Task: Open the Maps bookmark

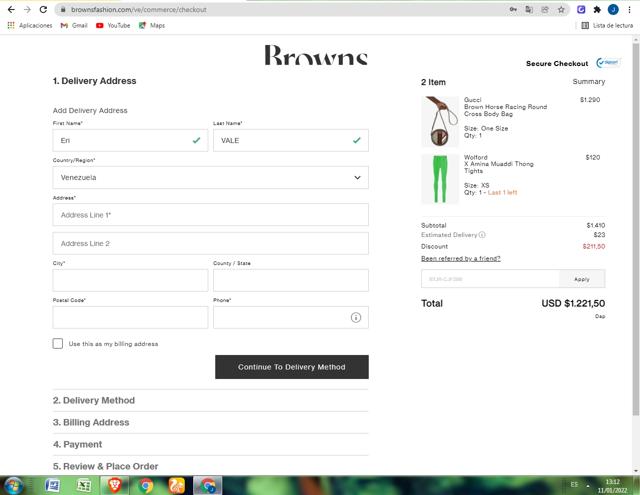Action: (152, 25)
